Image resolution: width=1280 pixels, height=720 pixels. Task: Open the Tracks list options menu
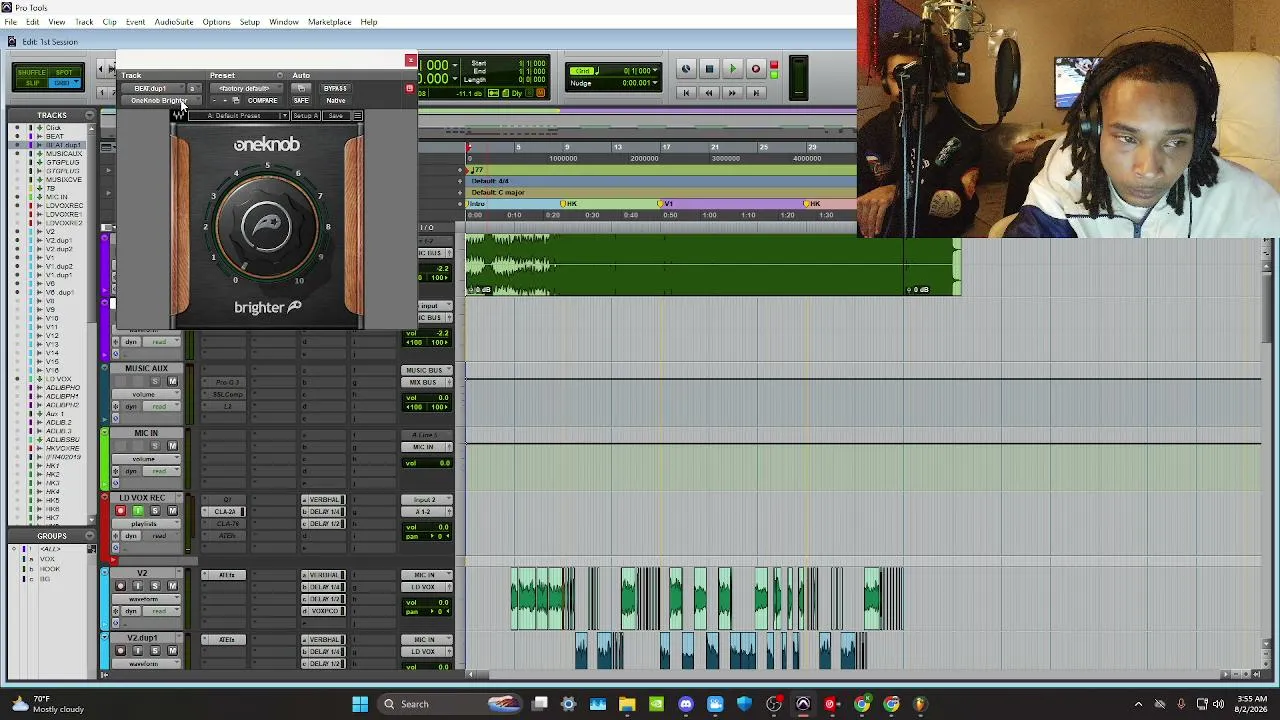click(x=89, y=116)
